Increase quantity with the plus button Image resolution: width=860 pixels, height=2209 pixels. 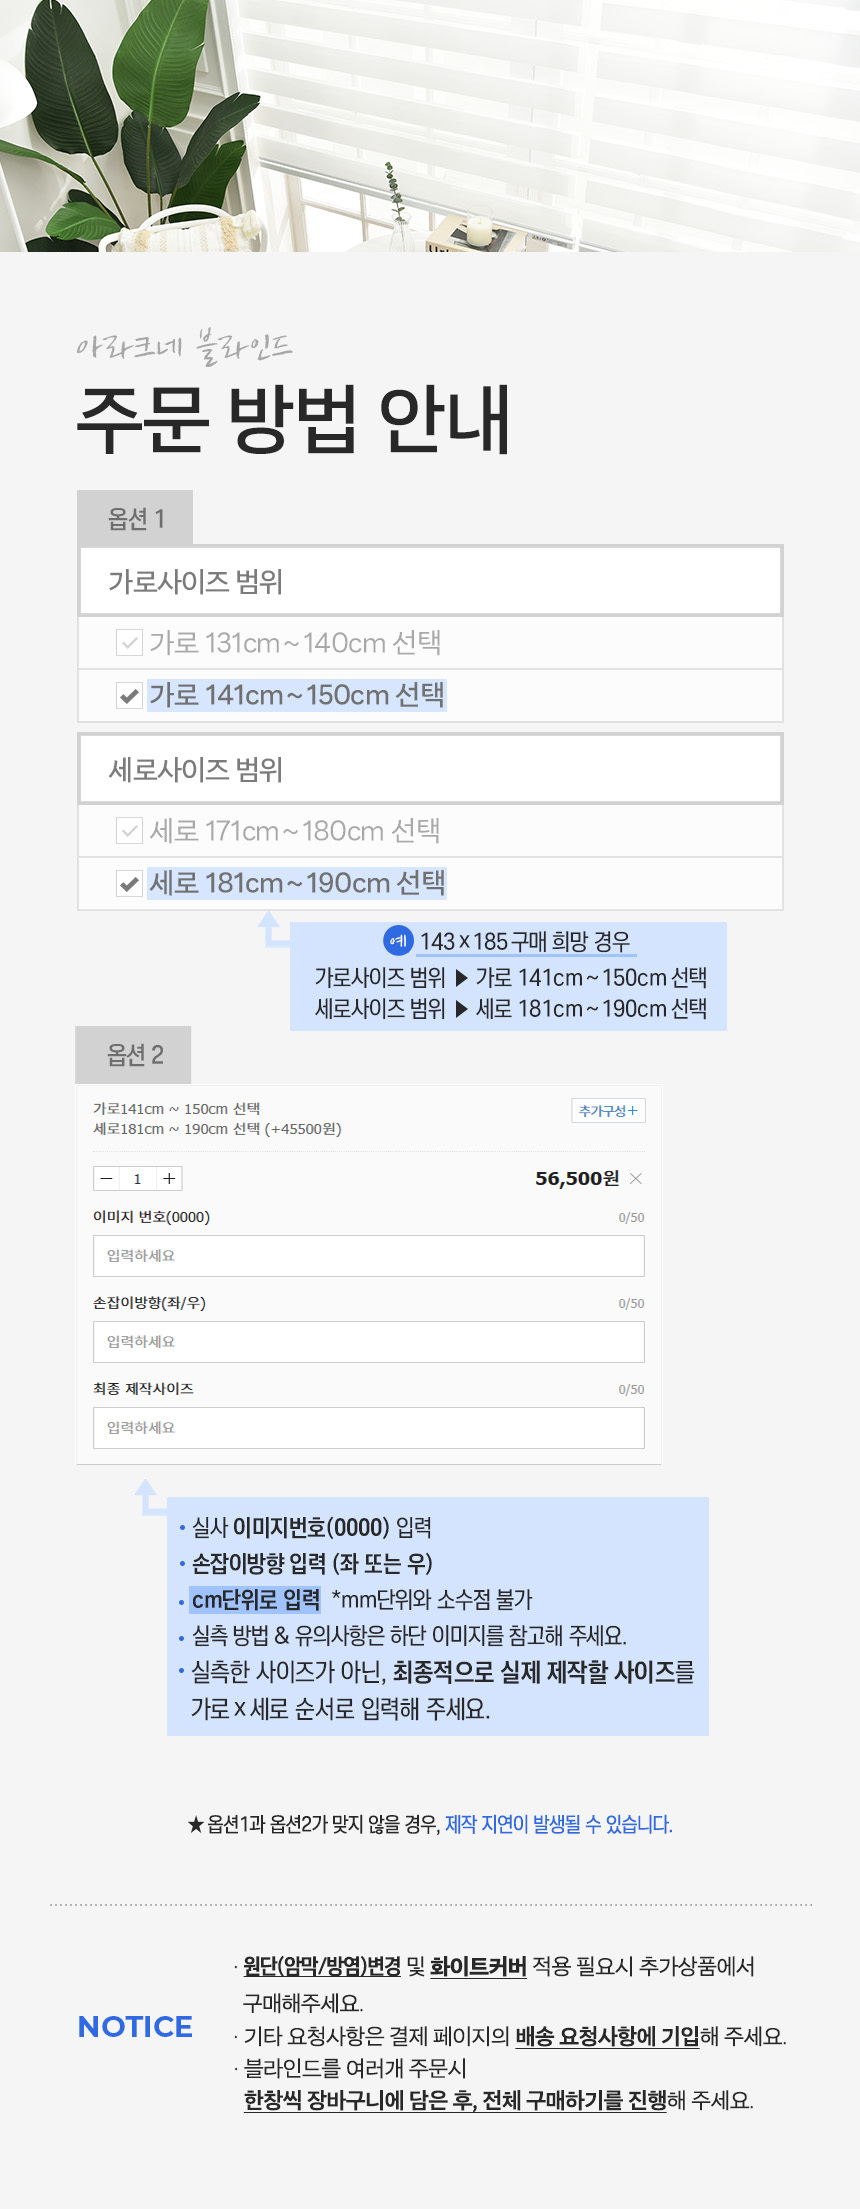point(170,1179)
